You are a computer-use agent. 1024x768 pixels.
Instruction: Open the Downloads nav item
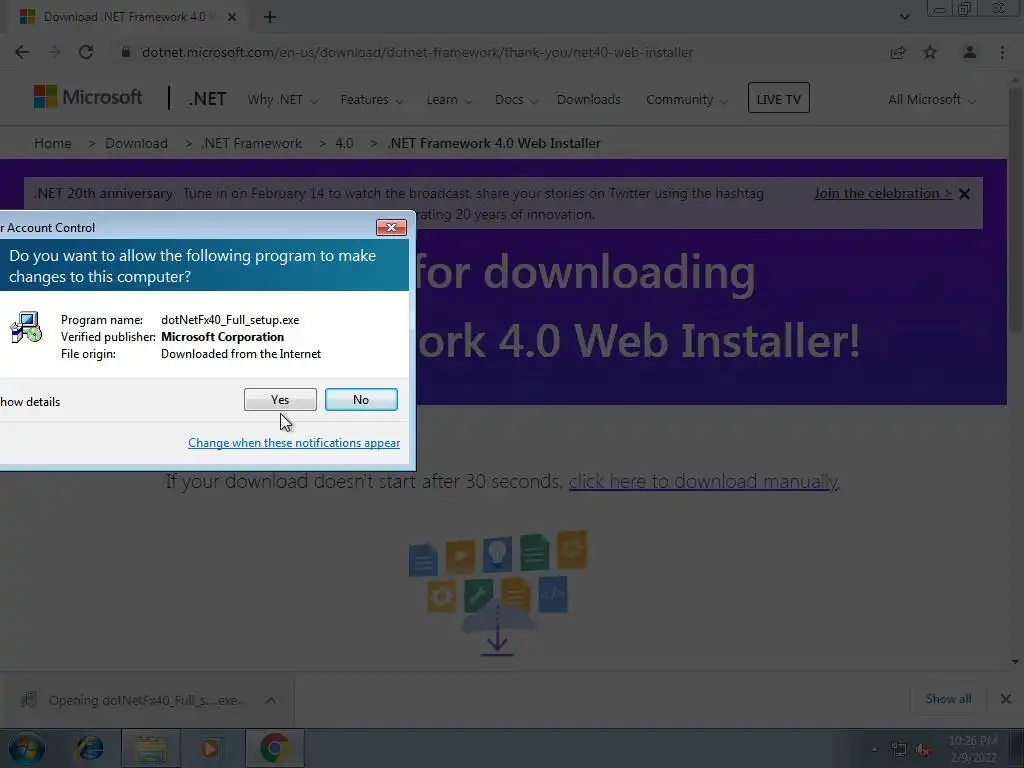coord(588,100)
